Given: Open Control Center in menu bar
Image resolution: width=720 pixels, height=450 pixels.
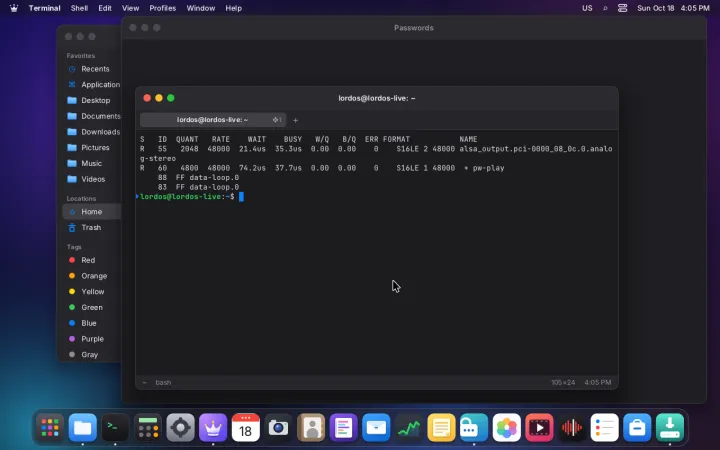Looking at the screenshot, I should [x=623, y=8].
